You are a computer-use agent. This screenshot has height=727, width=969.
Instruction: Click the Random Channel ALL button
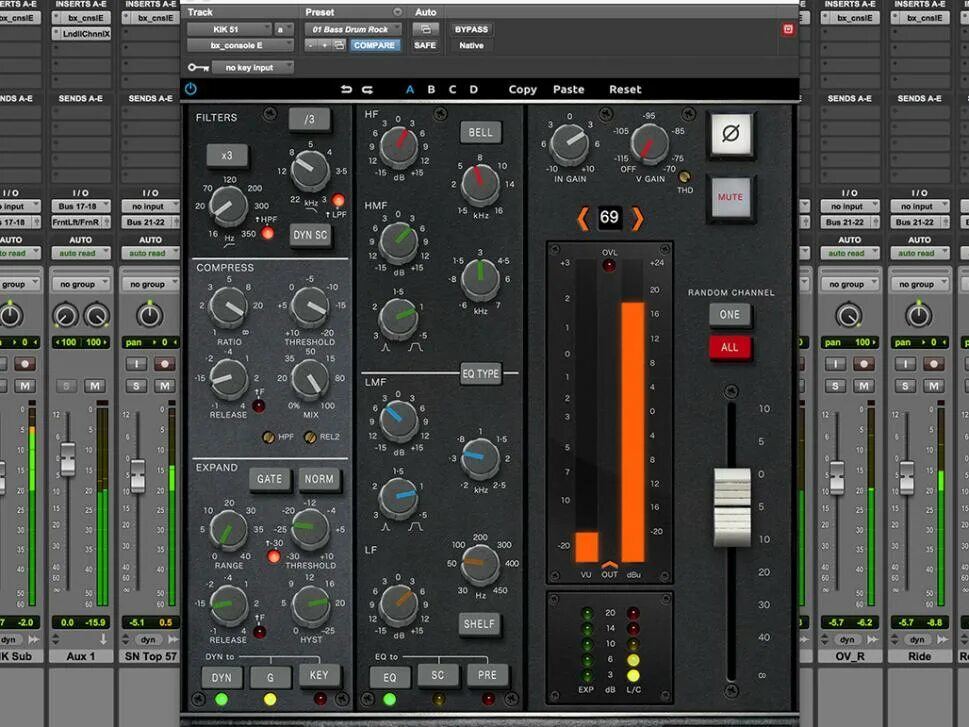tap(730, 347)
